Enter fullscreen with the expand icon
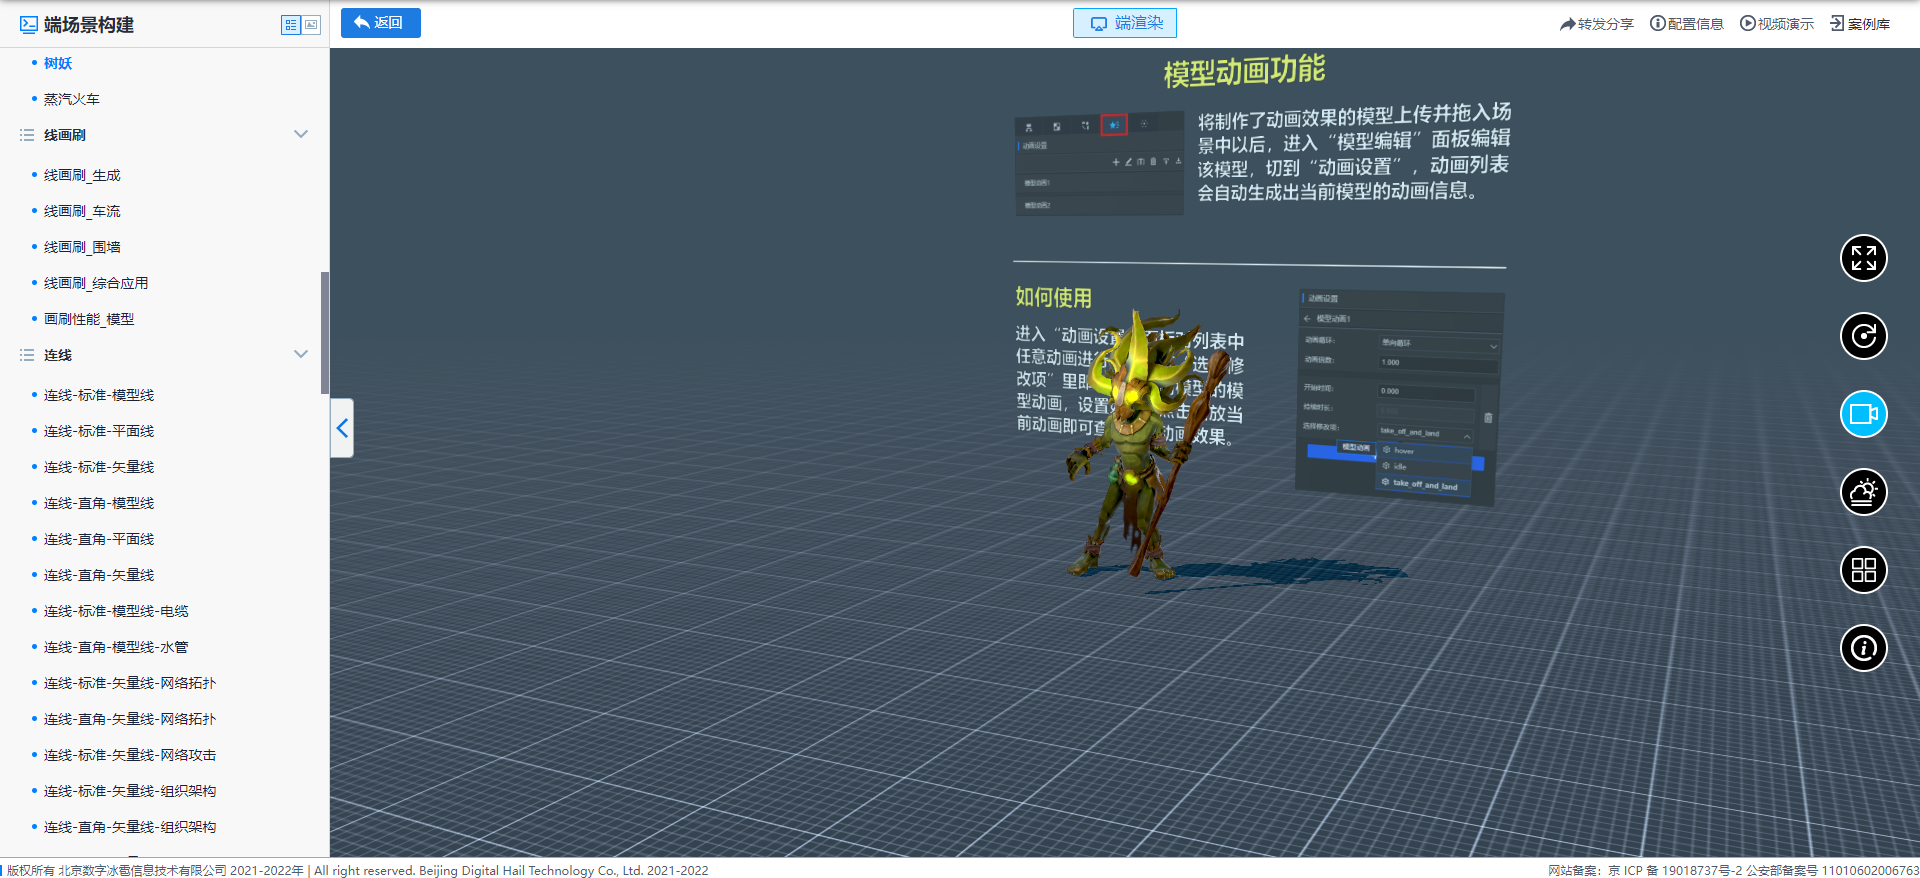The image size is (1920, 878). 1863,258
